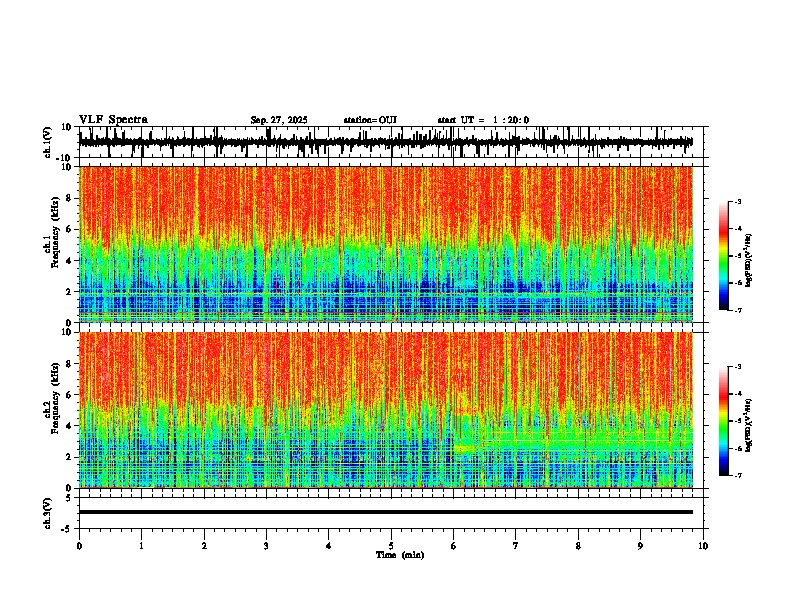
Task: Click the ch.2 color bar "log(PSD)" label
Action: 749,425
